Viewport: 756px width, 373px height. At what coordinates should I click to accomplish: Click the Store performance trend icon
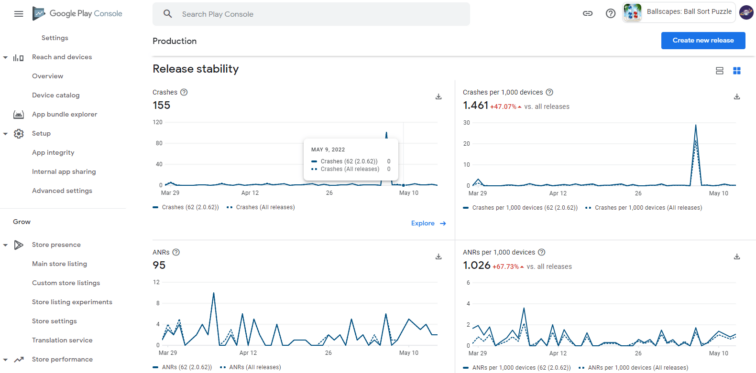click(18, 360)
